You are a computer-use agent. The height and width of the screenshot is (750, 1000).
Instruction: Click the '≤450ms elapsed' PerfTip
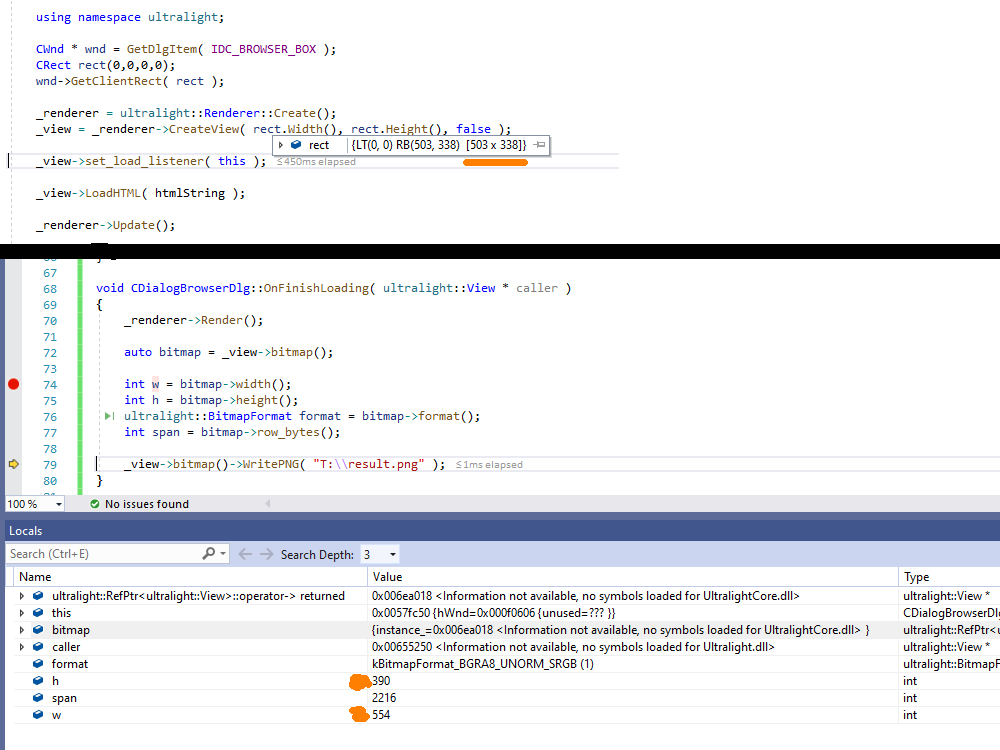pos(316,162)
